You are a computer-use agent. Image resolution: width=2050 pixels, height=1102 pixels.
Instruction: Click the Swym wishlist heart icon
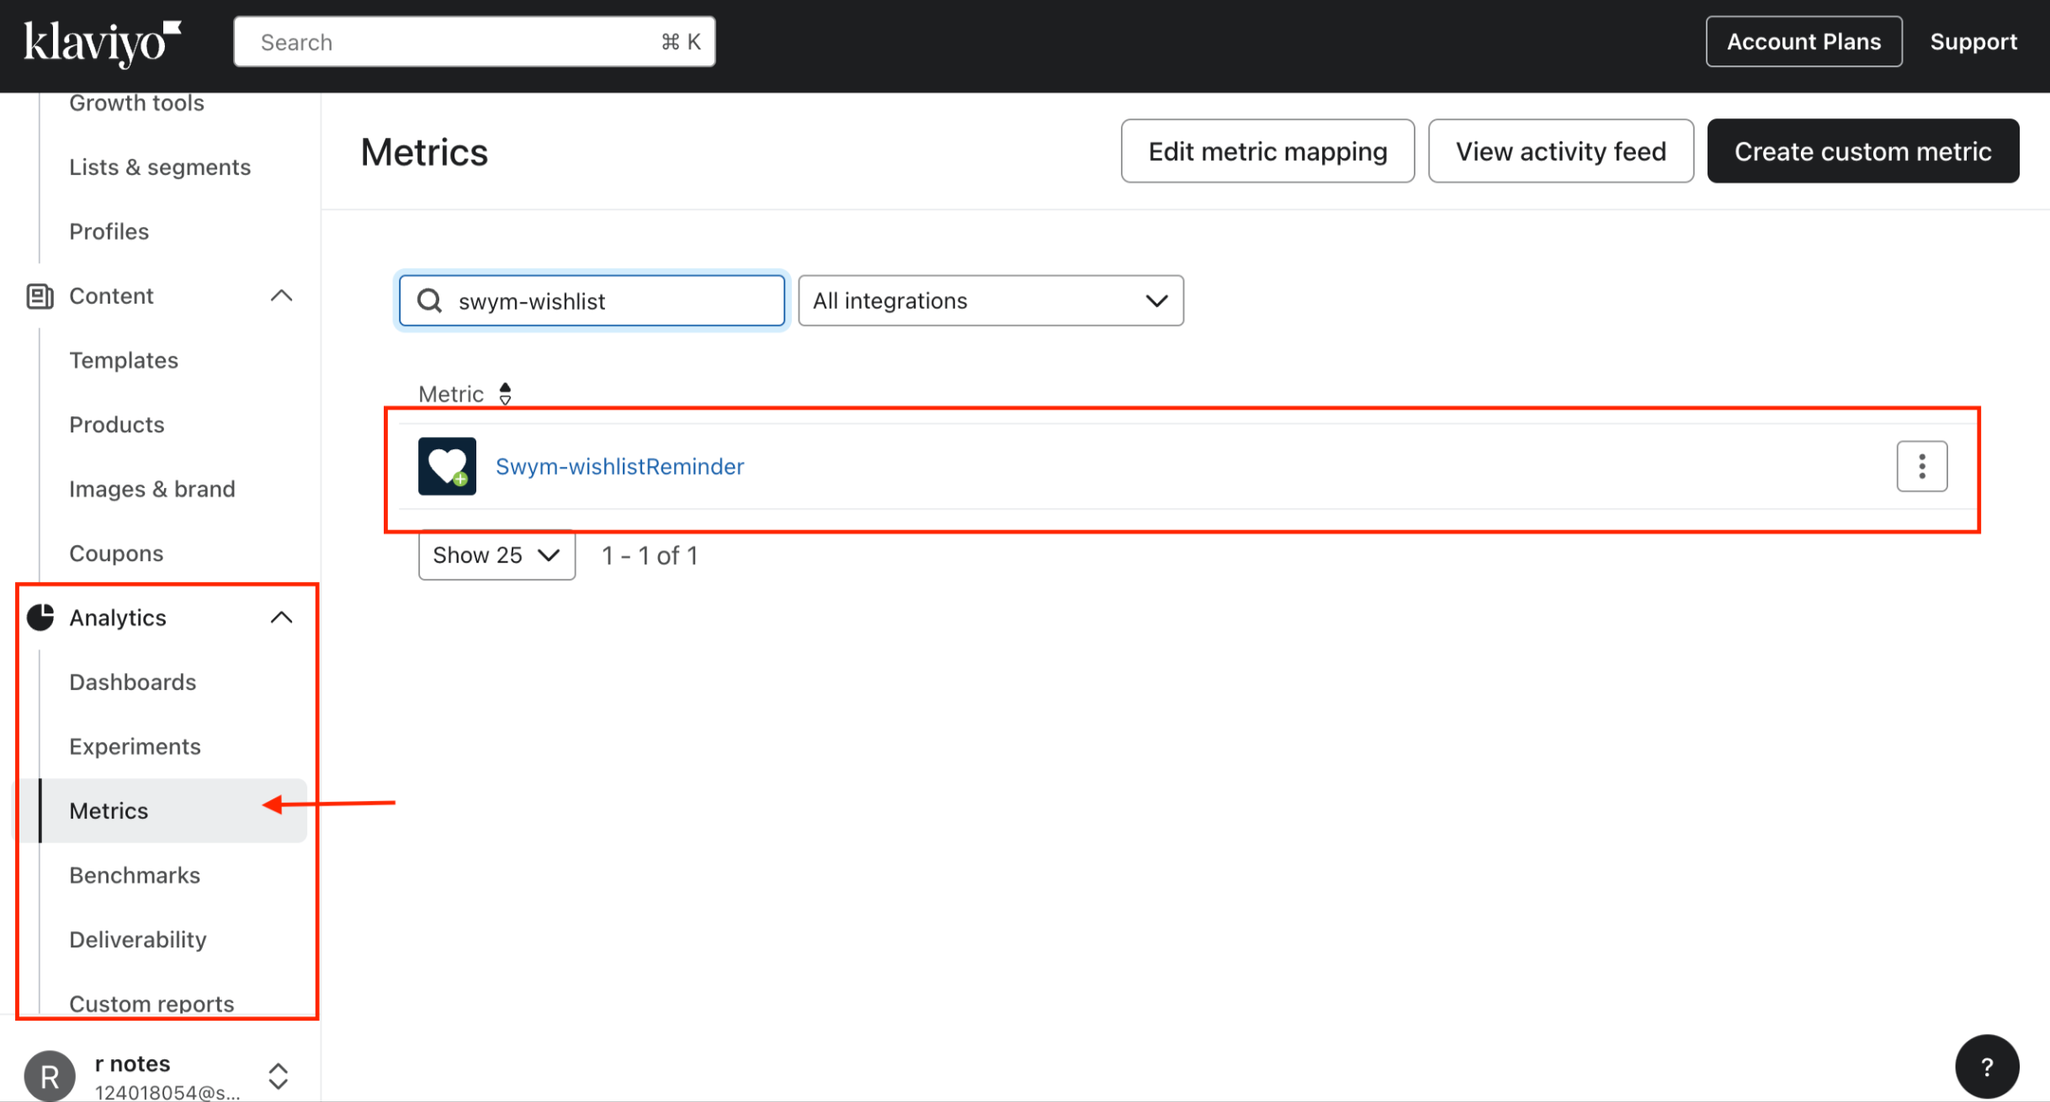(447, 466)
